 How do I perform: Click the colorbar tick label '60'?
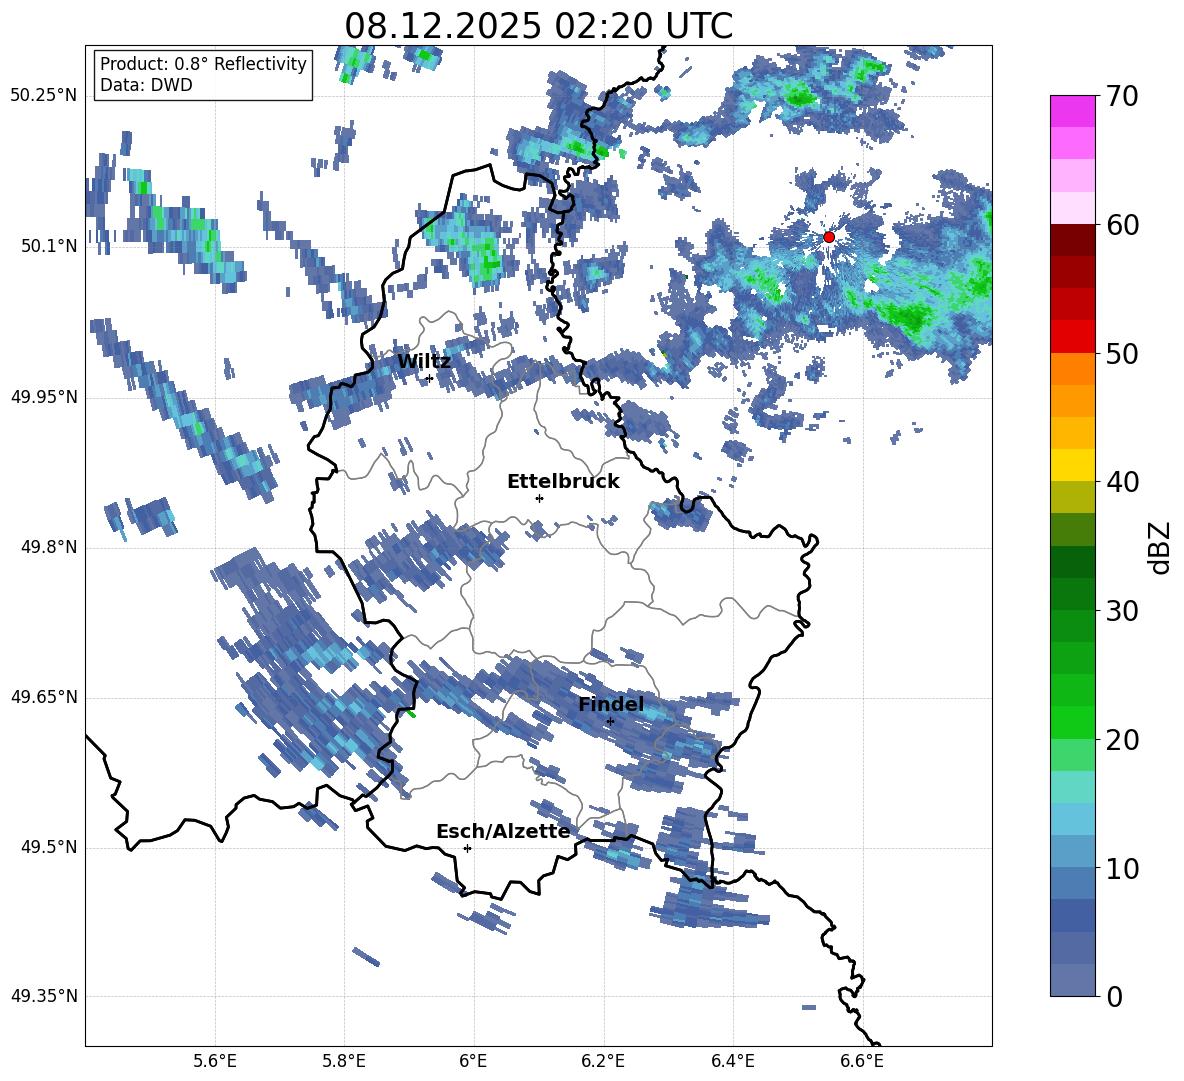(1121, 225)
